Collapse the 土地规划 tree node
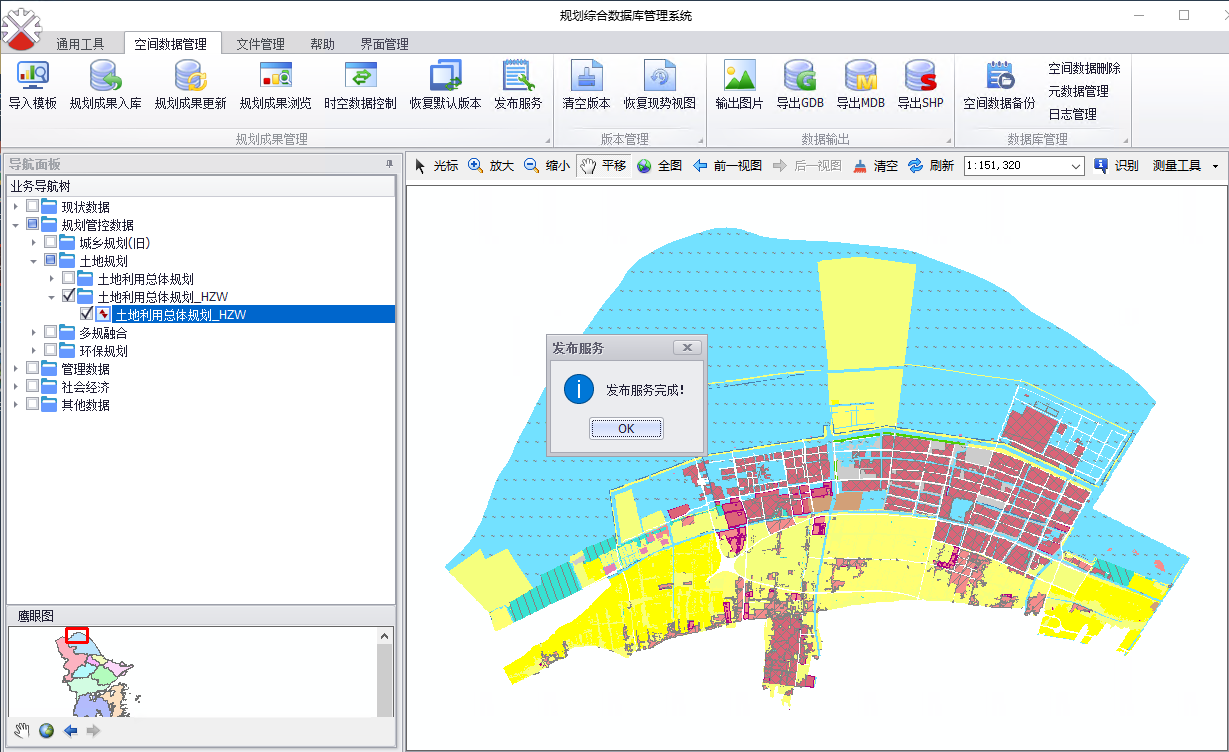1229x752 pixels. pyautogui.click(x=34, y=261)
